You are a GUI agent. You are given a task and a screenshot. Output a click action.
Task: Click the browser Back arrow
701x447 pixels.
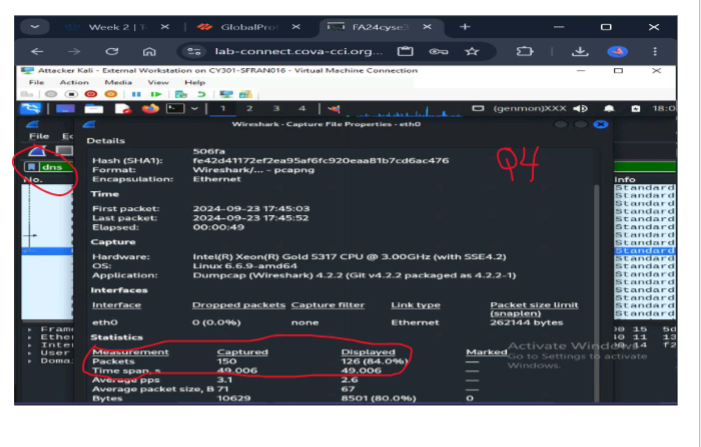click(x=37, y=51)
